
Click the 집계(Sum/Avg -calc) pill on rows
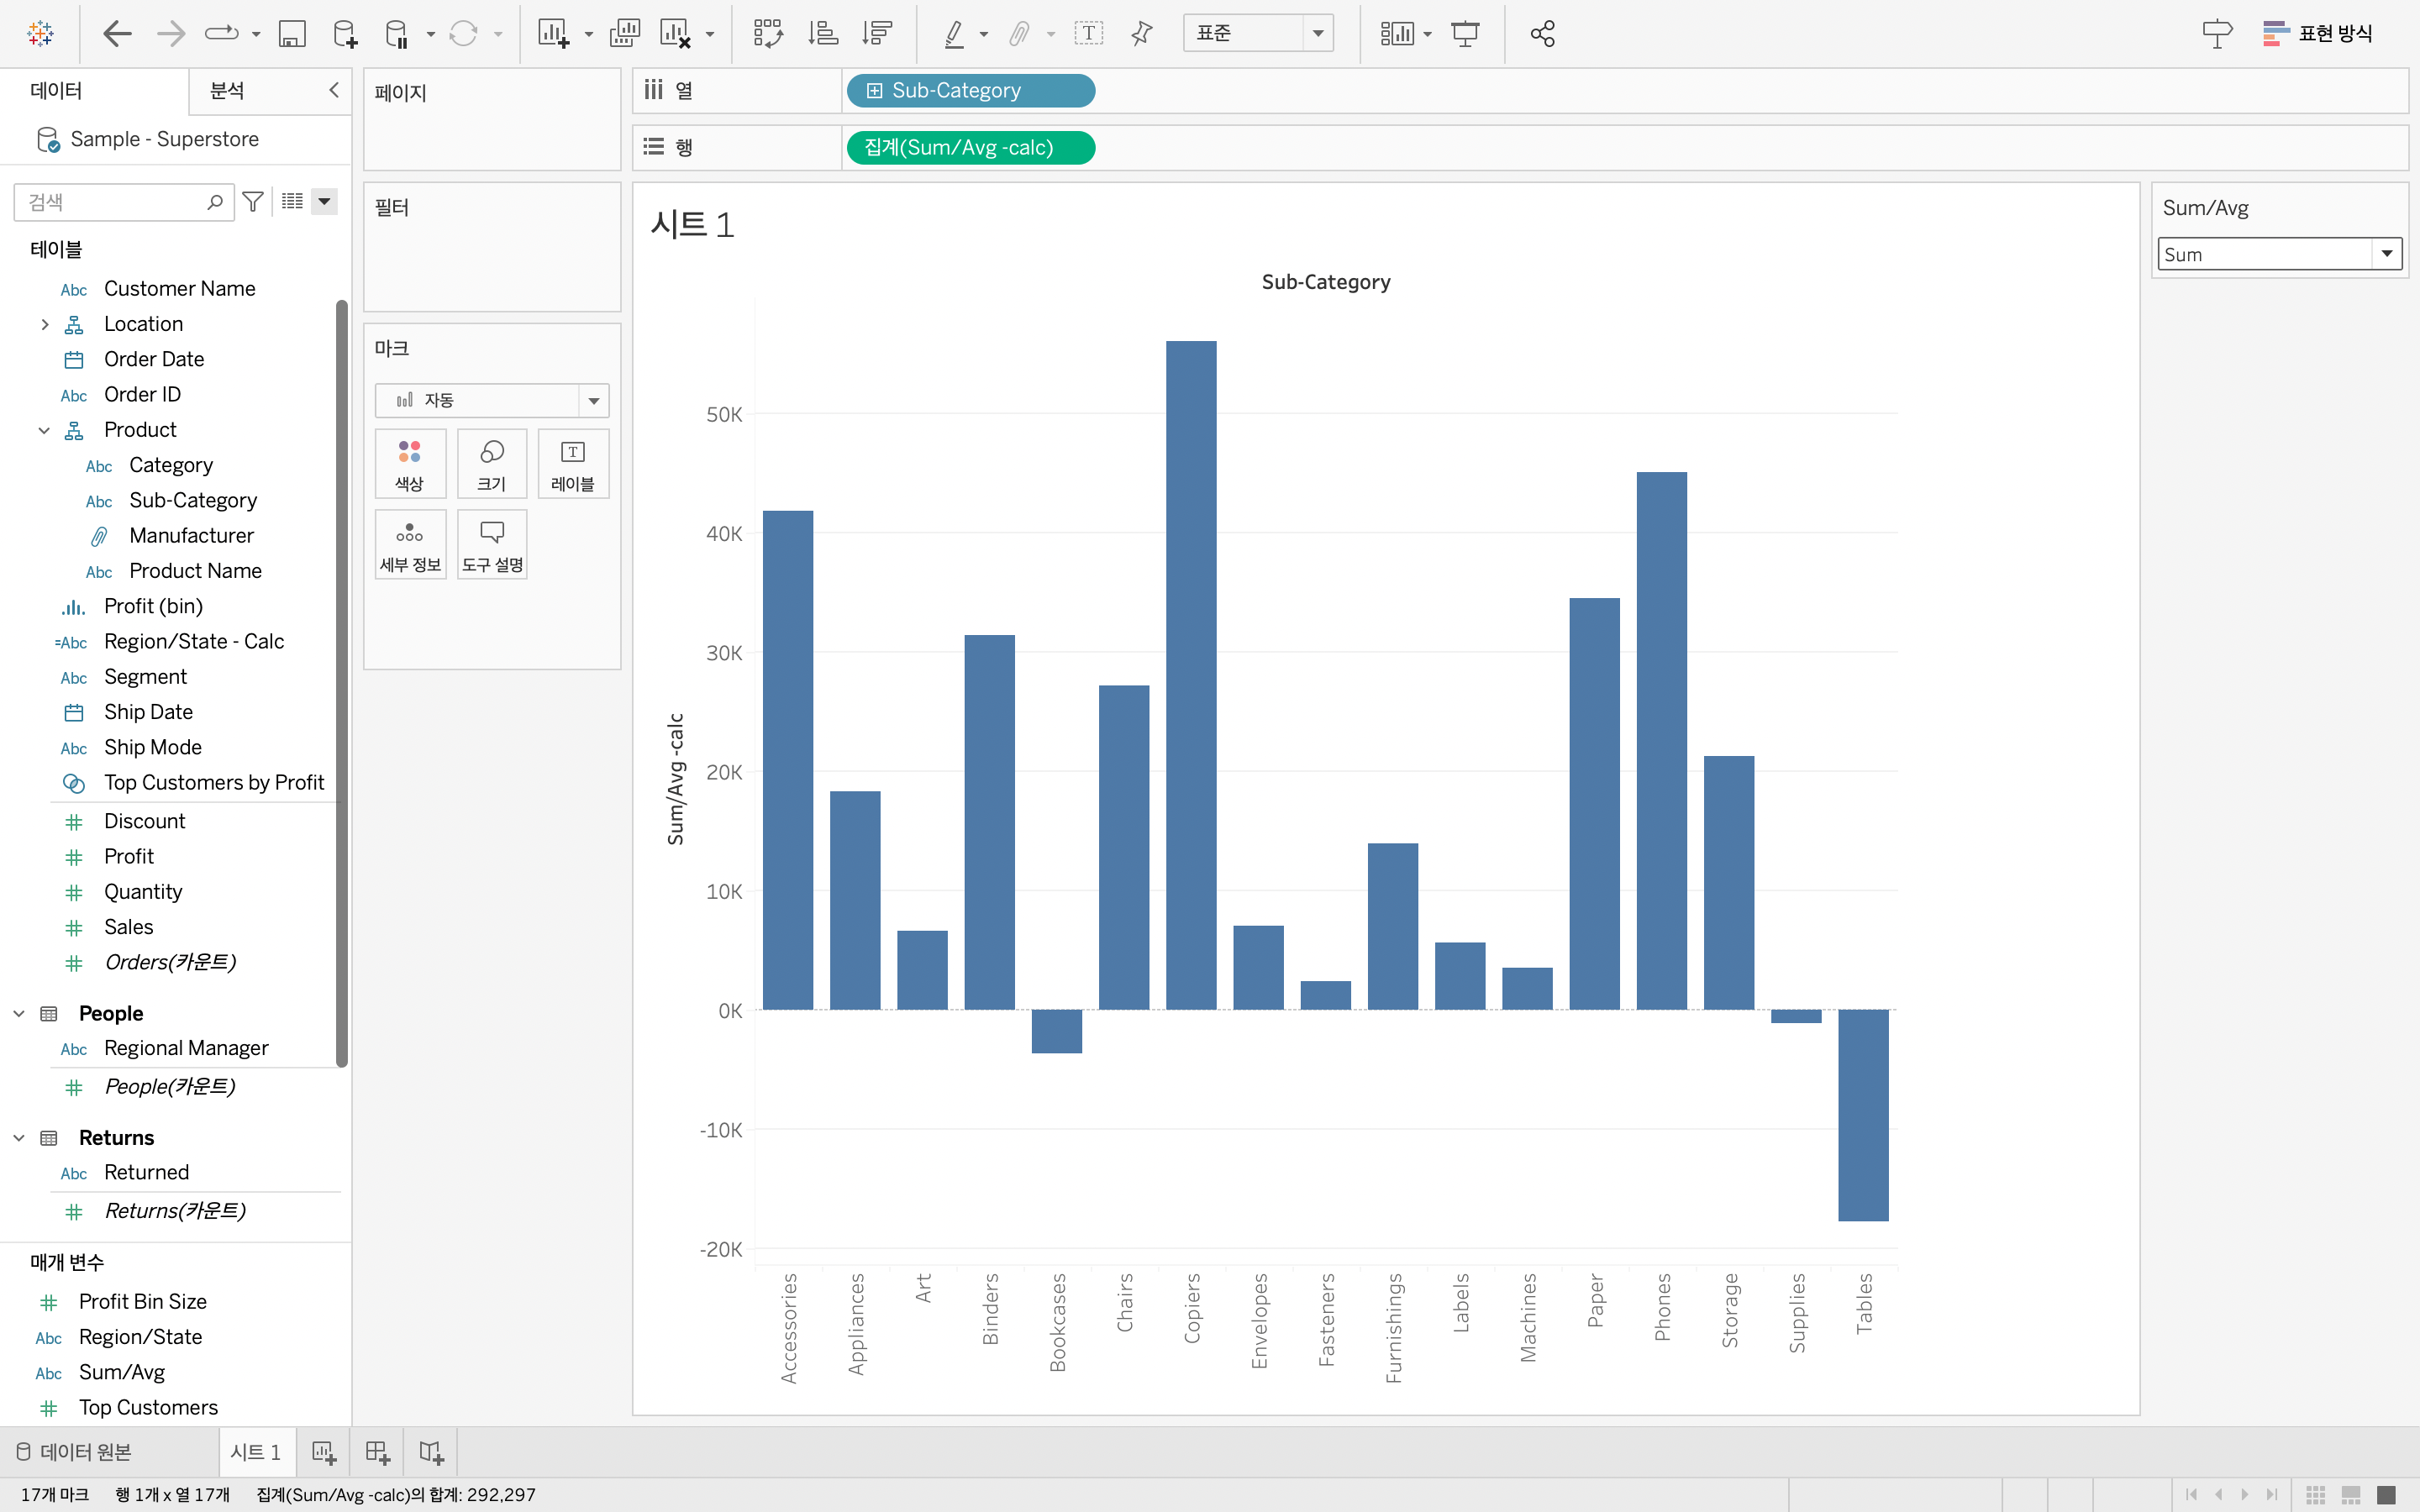tap(970, 148)
